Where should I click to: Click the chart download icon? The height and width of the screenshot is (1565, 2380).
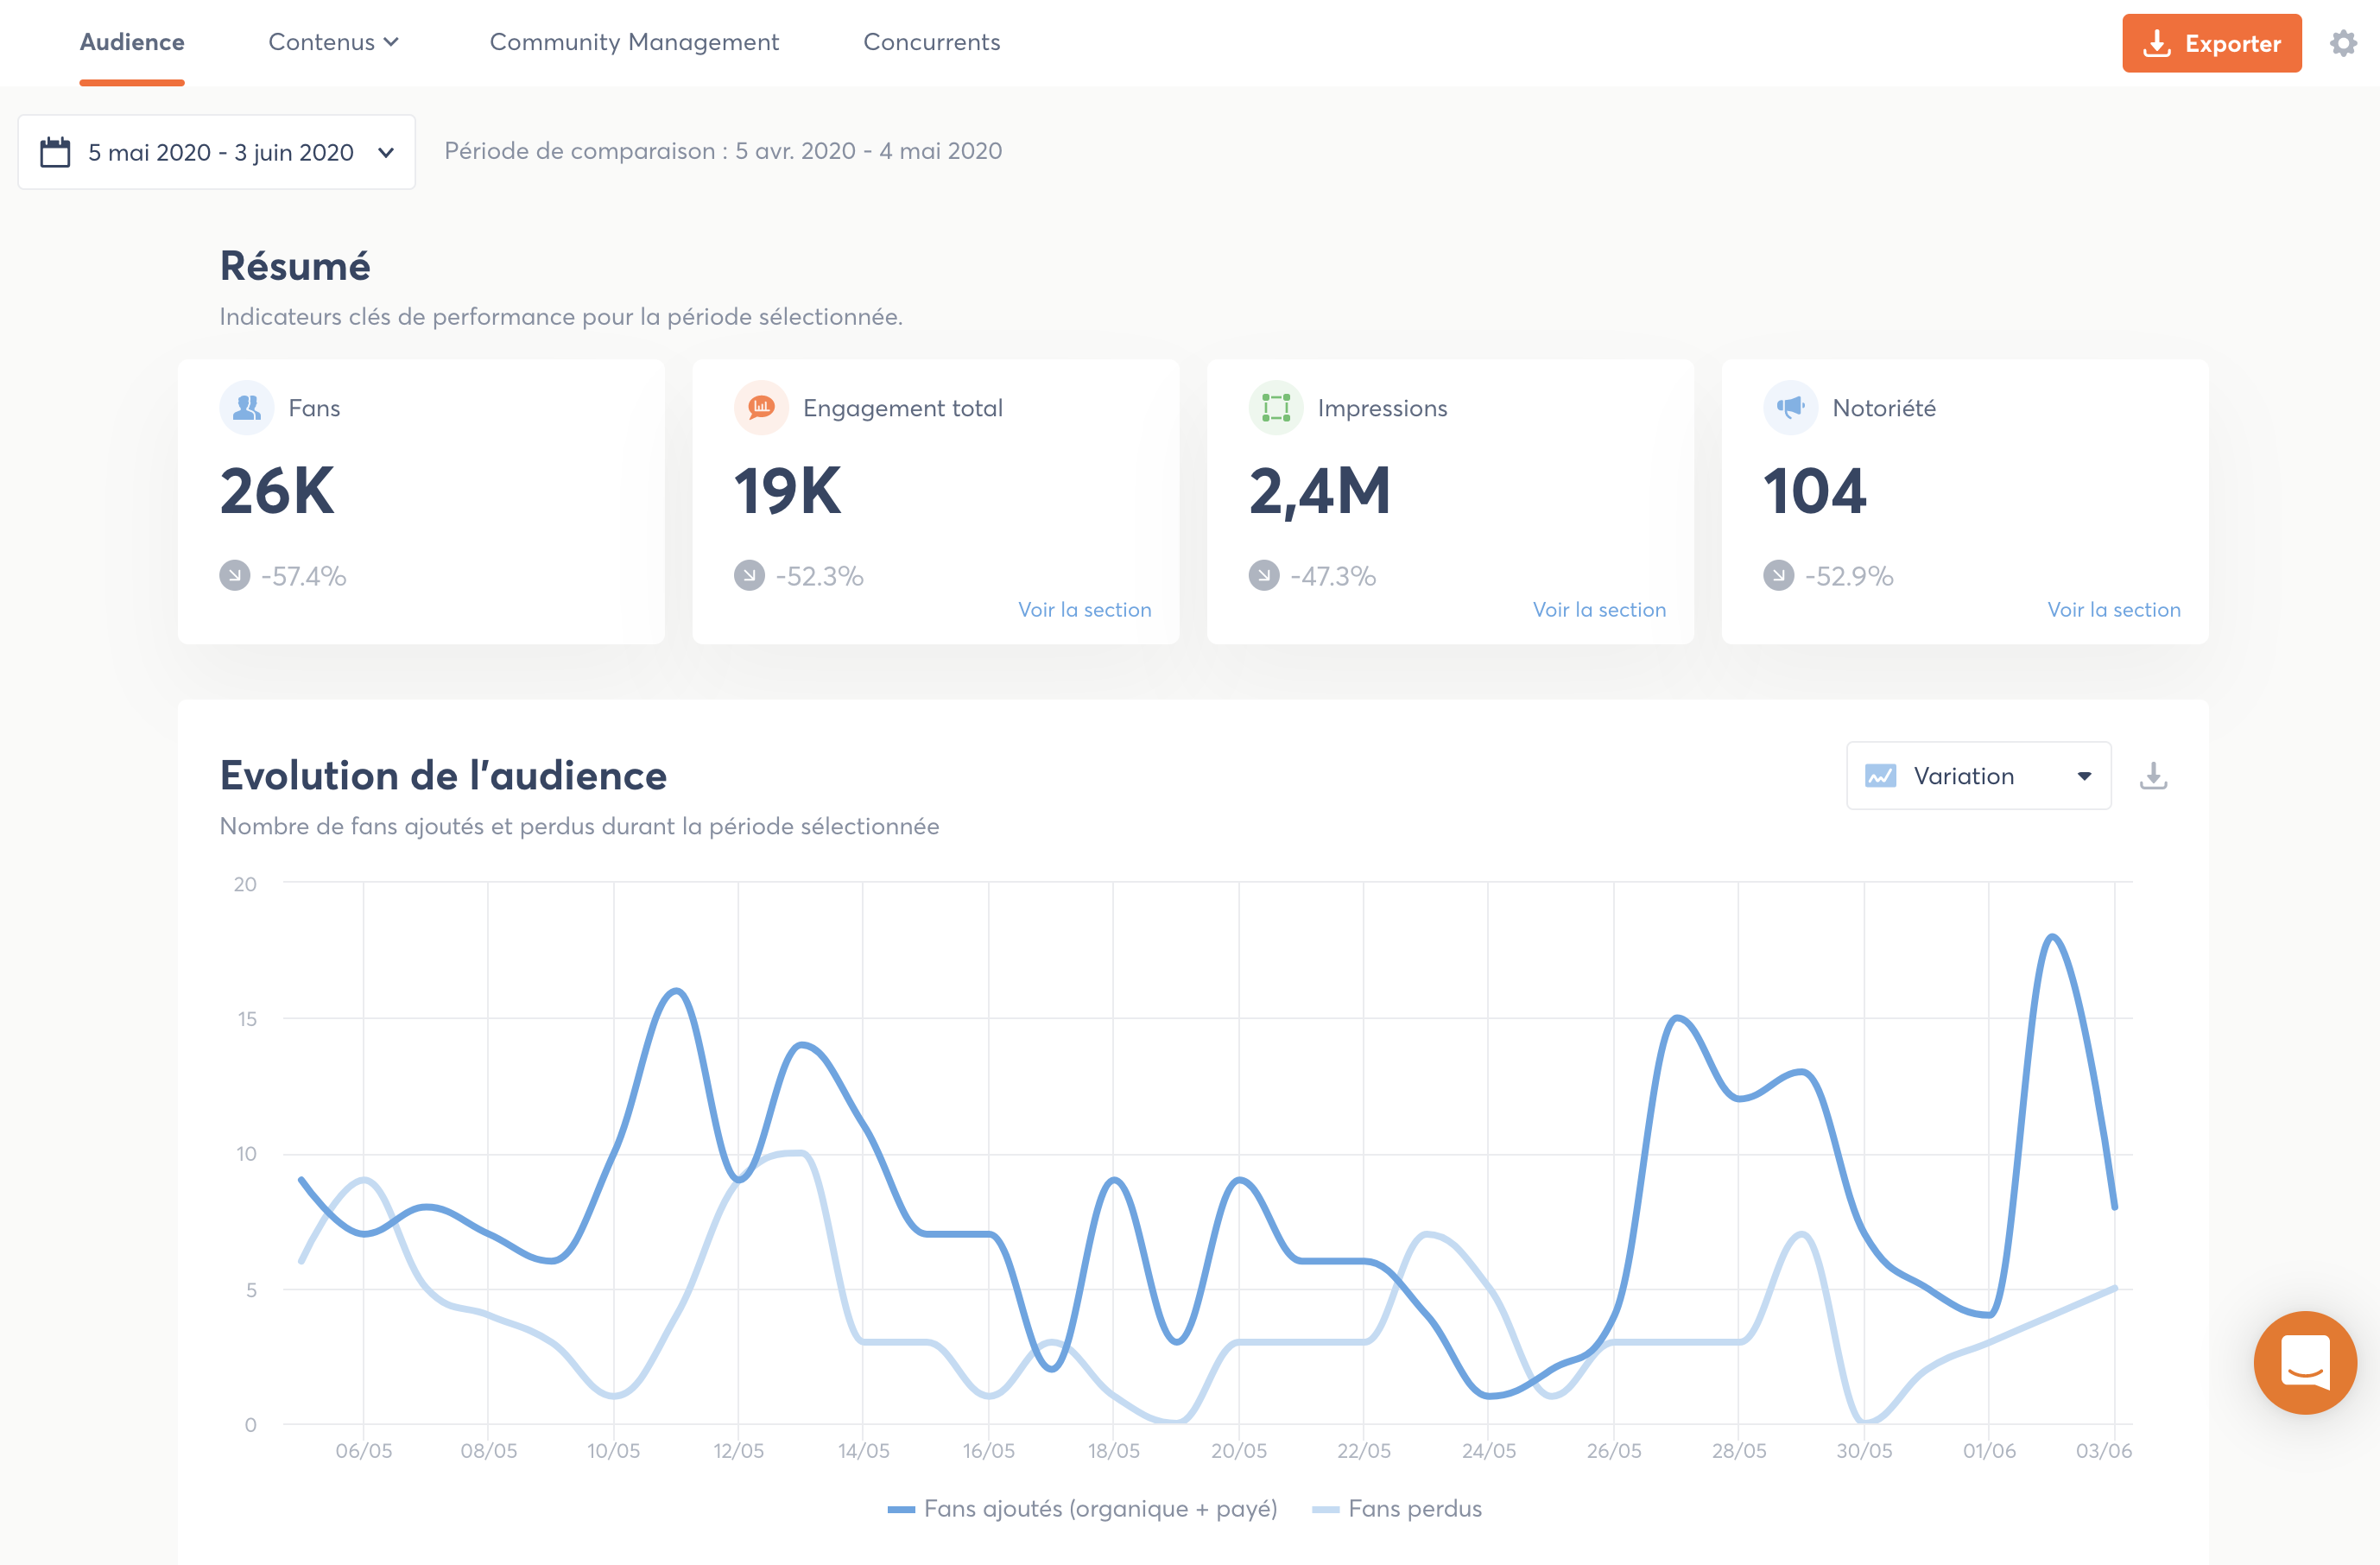(2153, 776)
